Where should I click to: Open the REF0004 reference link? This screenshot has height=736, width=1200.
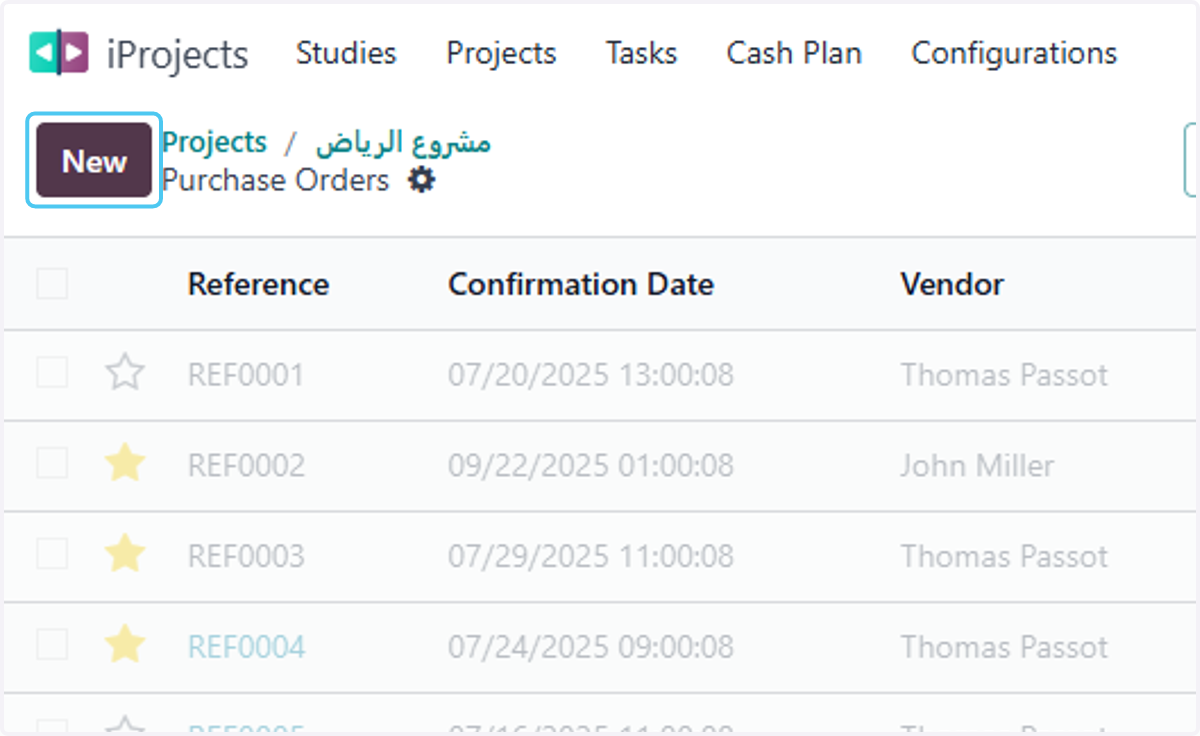point(246,647)
